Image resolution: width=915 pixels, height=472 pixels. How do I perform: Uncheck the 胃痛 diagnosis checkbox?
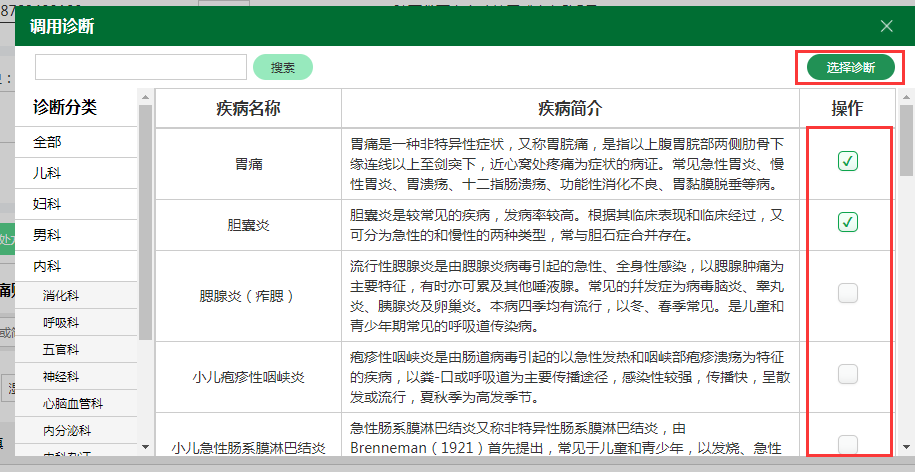tap(848, 161)
